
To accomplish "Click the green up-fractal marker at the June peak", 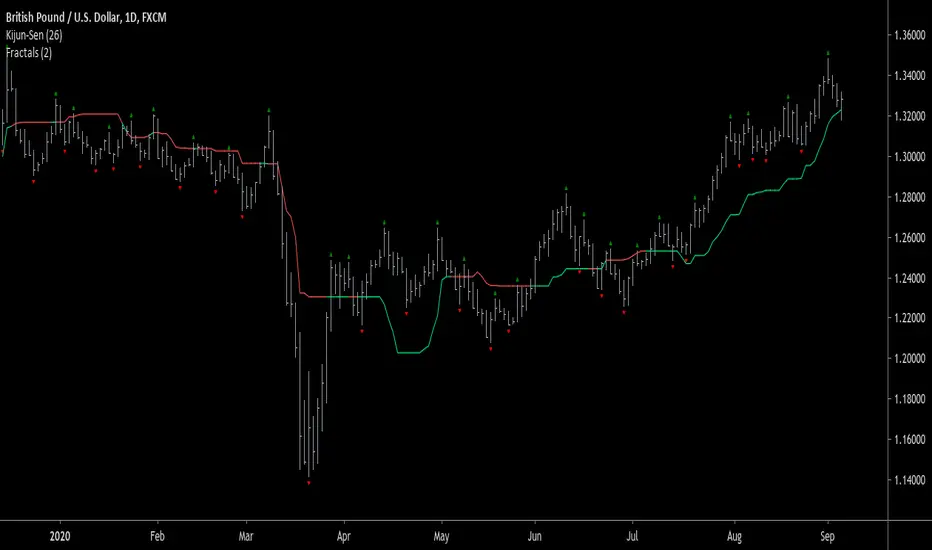I will [x=566, y=188].
